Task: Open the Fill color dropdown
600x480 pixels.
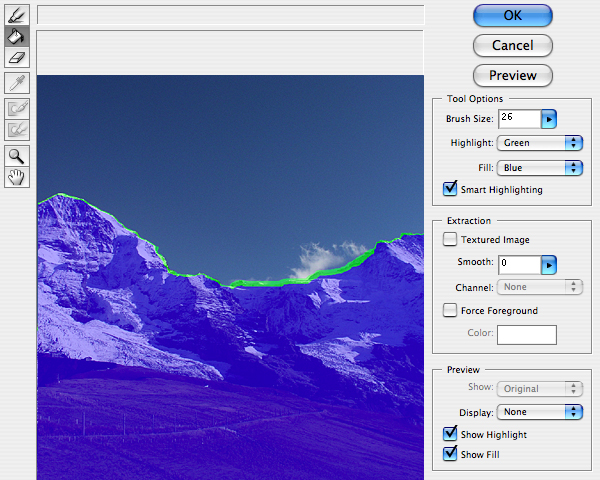Action: (x=540, y=168)
